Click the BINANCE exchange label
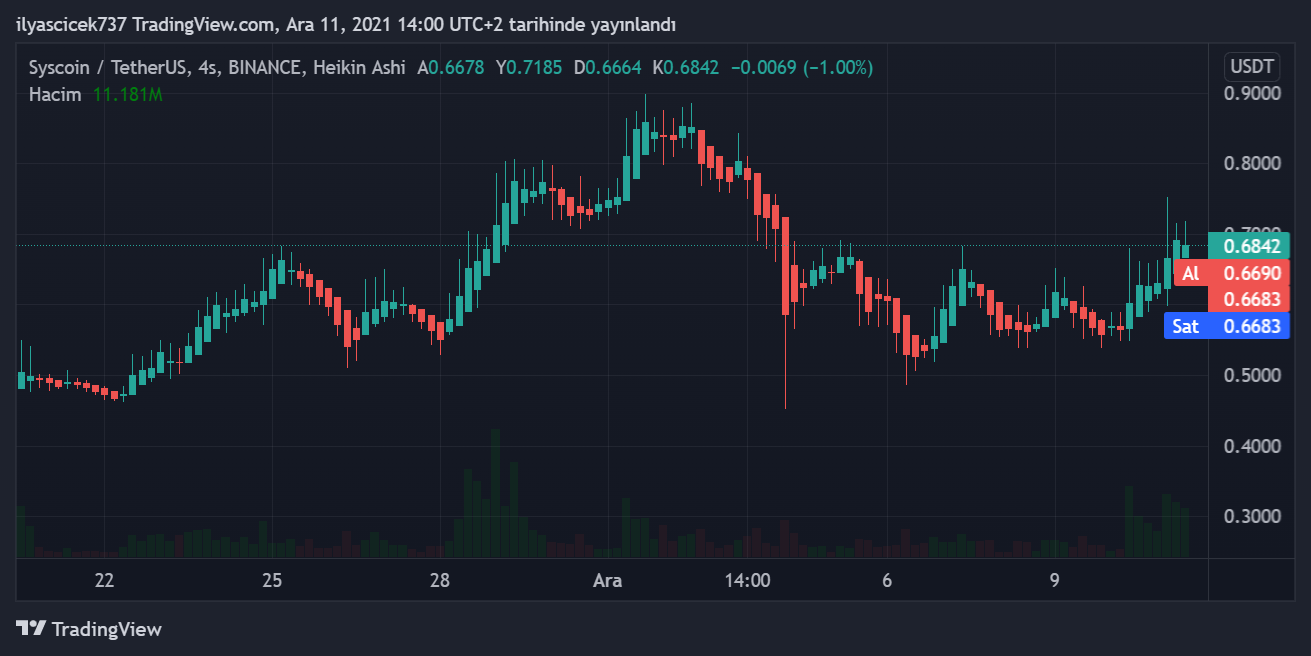 coord(265,68)
